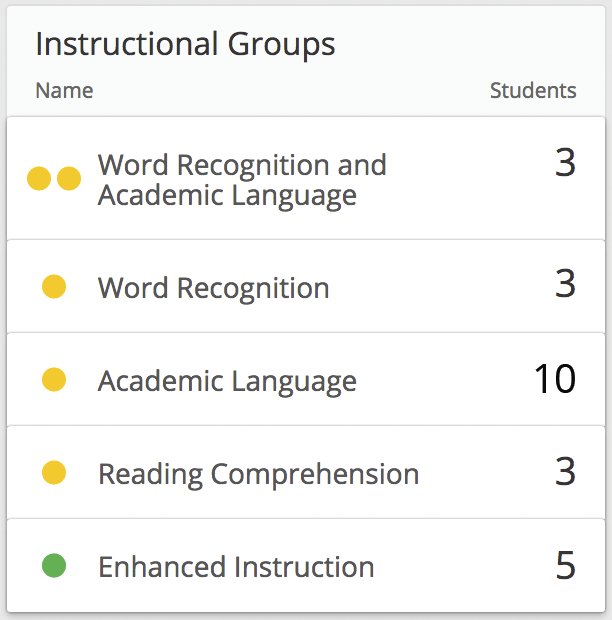Click the yellow dot next to Reading Comprehension

[54, 473]
